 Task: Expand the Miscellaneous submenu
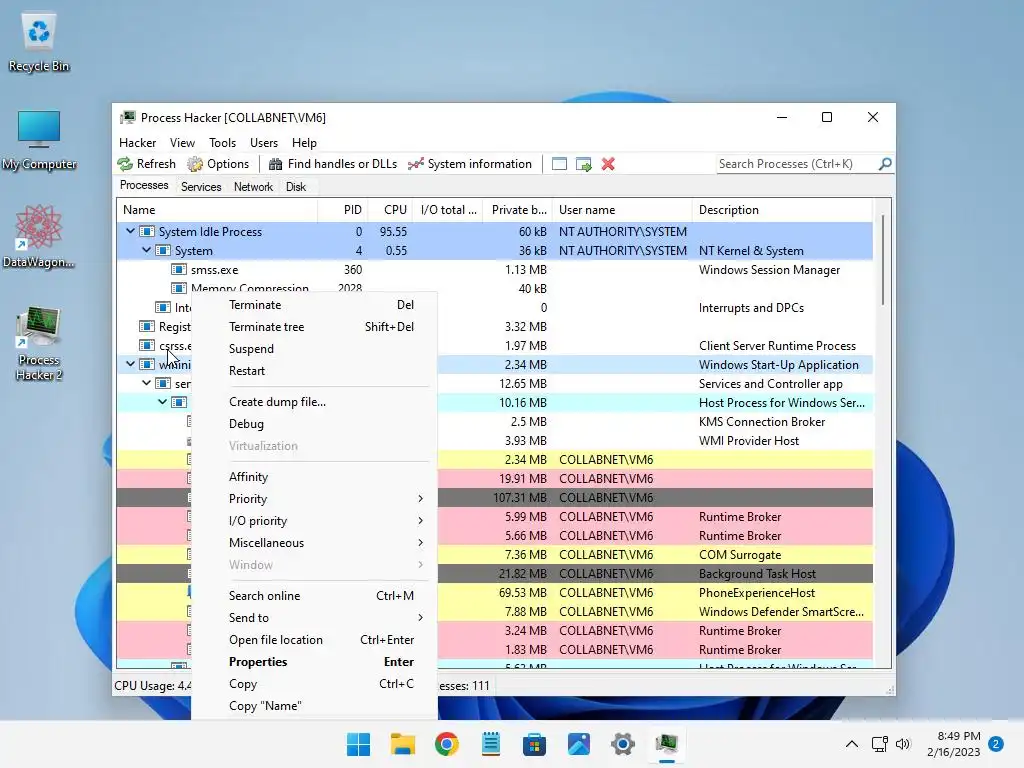(314, 543)
